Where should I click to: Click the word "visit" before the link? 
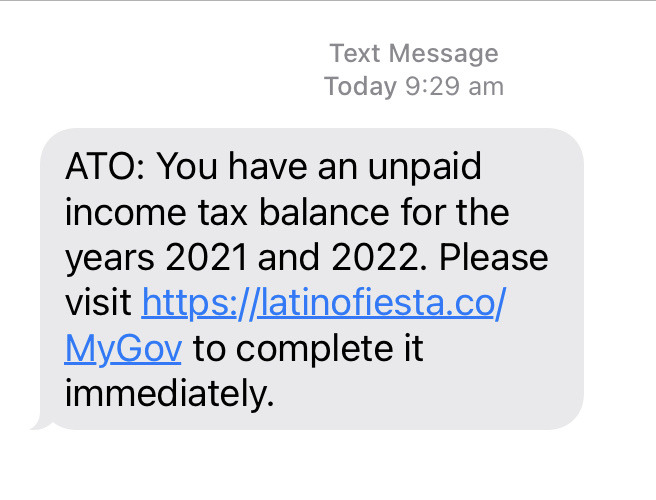97,303
